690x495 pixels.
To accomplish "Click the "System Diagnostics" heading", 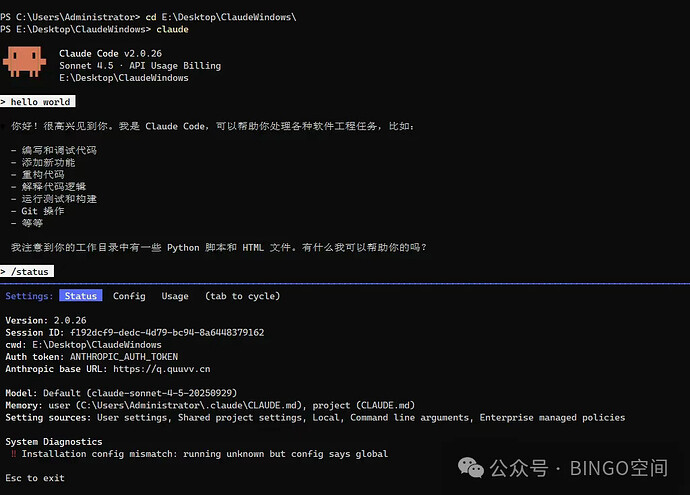I will (54, 441).
